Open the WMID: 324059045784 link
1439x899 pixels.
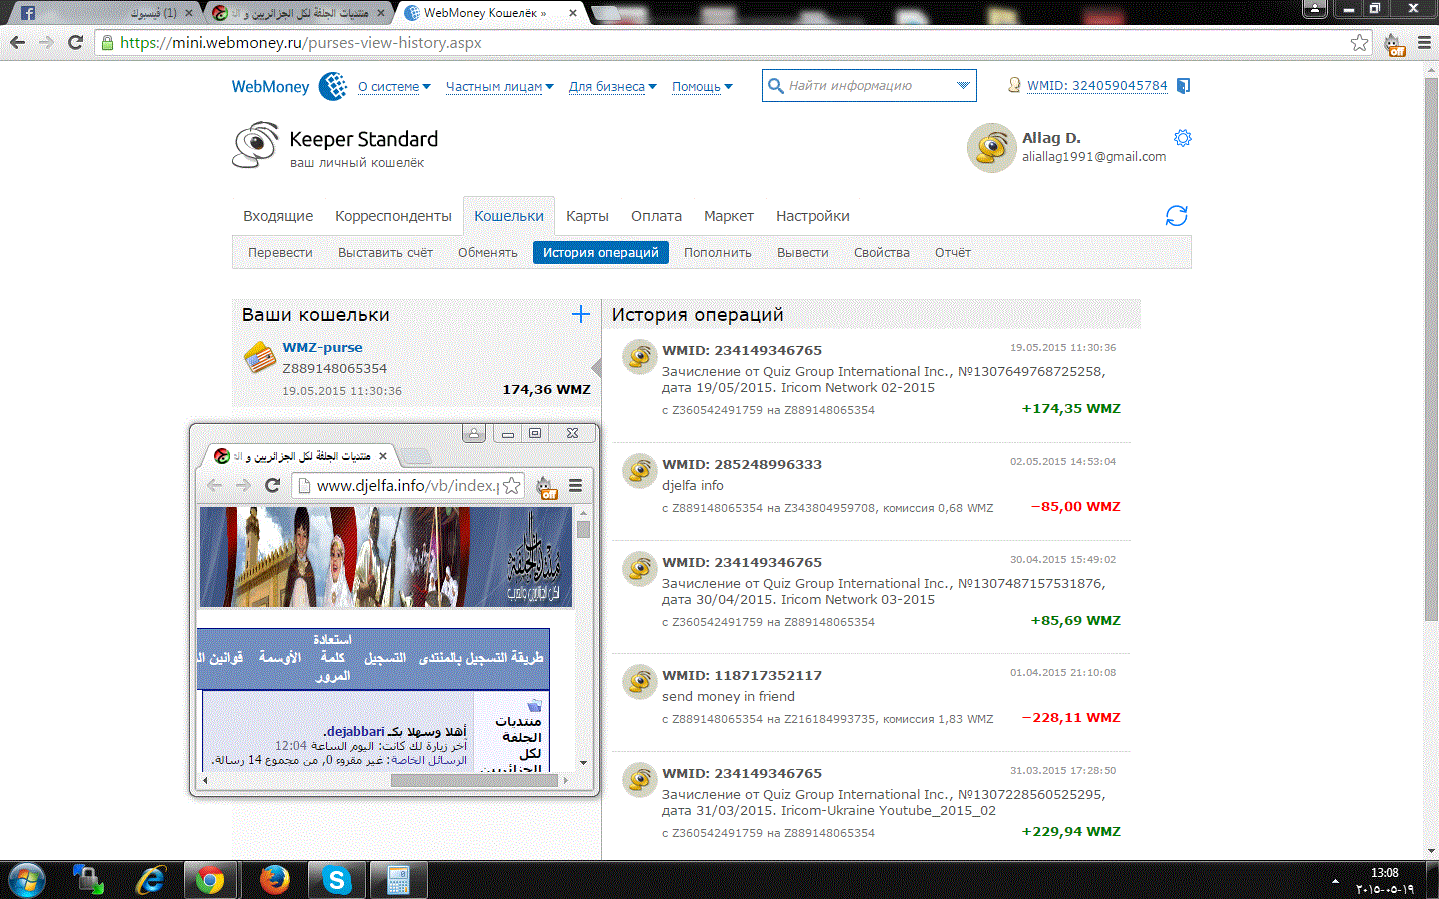(x=1097, y=86)
